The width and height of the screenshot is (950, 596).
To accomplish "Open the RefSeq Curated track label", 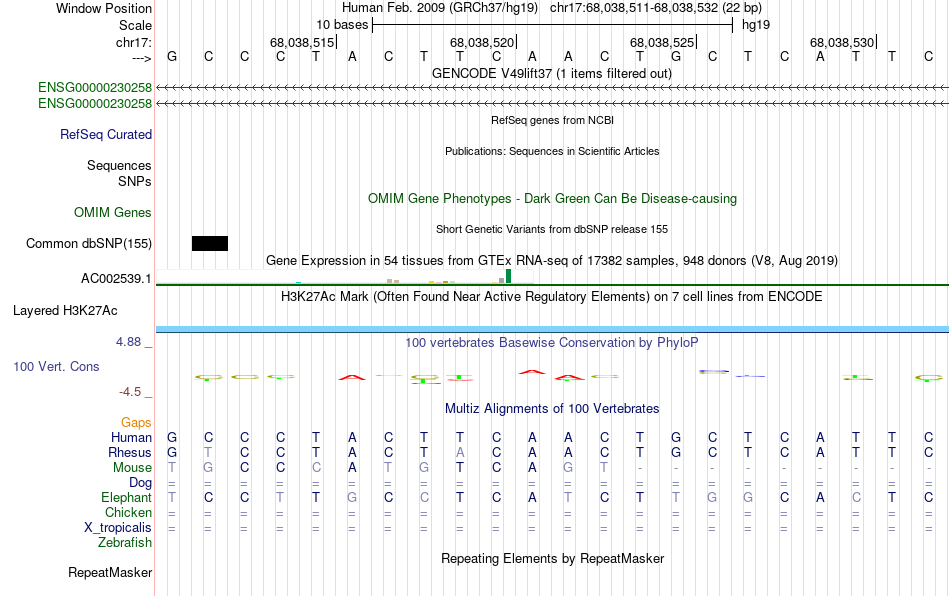I will point(106,134).
